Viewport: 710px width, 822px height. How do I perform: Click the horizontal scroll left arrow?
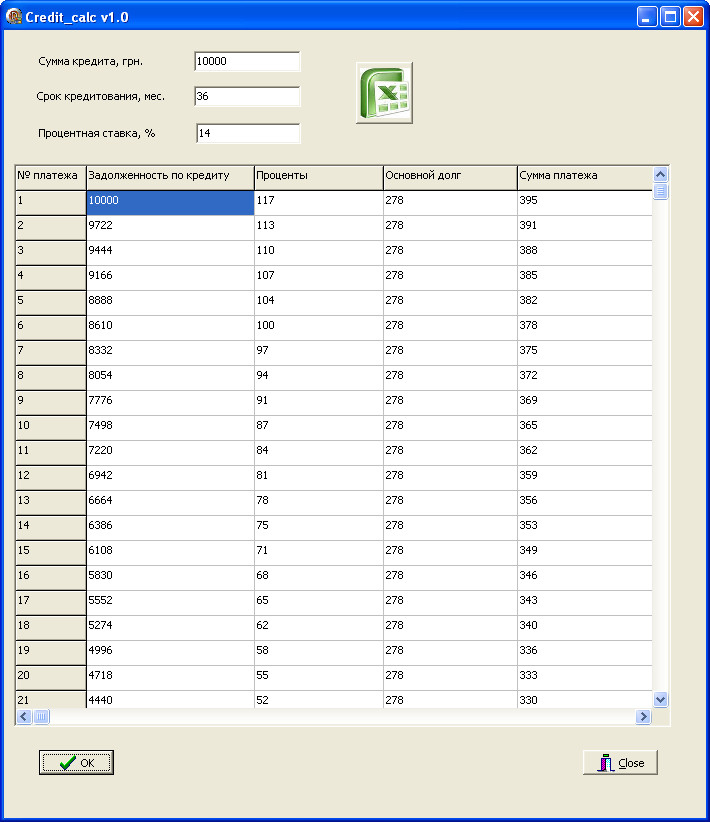point(24,717)
